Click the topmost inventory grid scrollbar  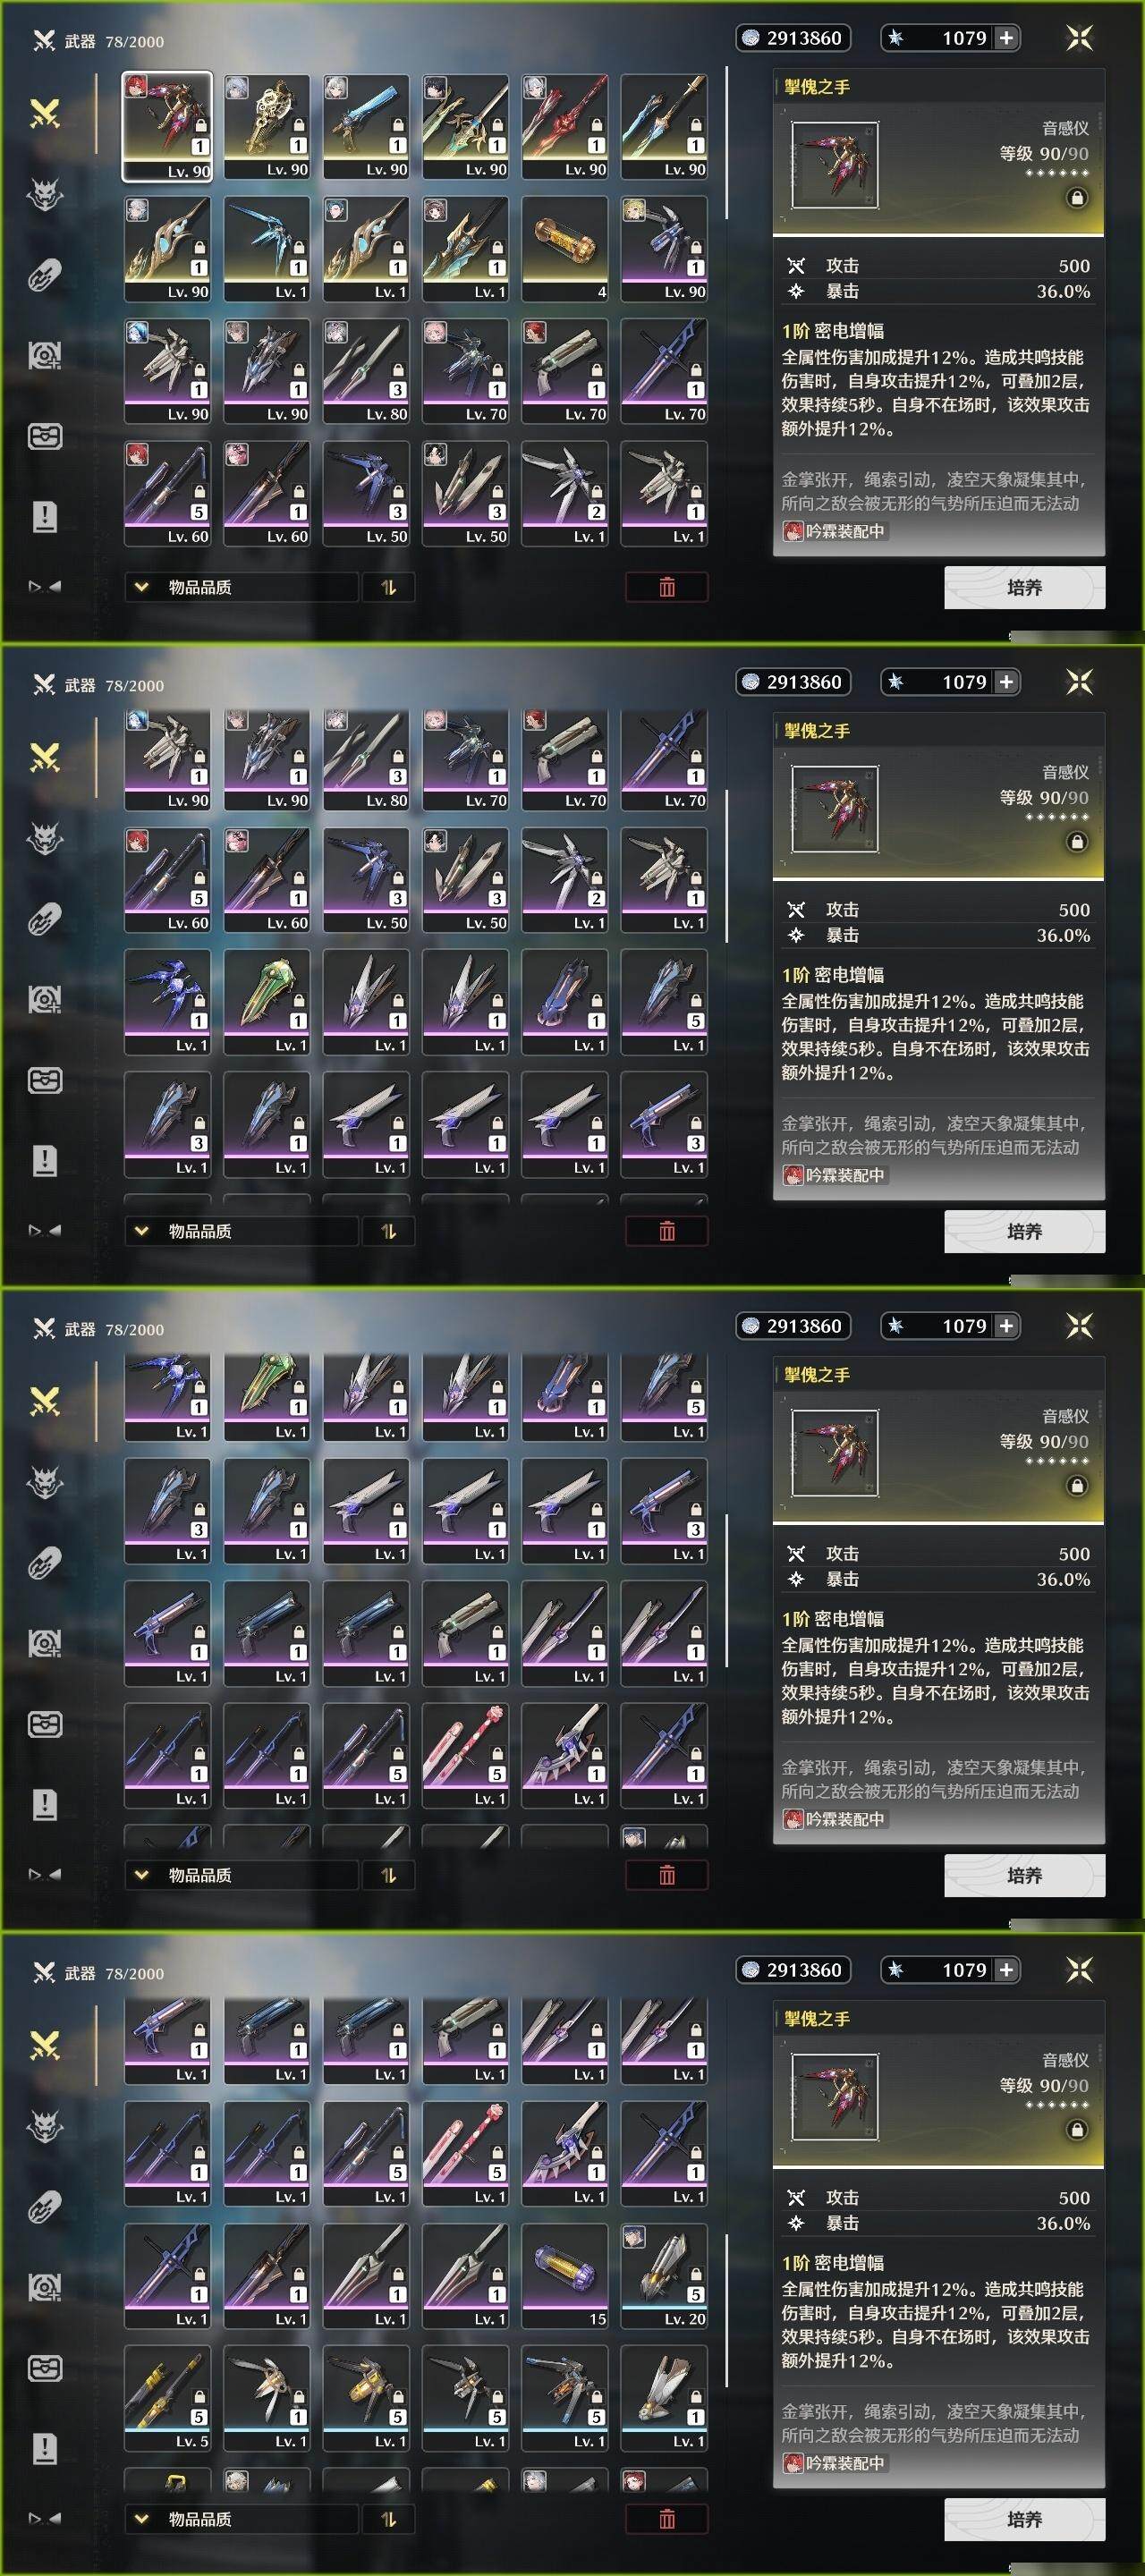tap(727, 143)
